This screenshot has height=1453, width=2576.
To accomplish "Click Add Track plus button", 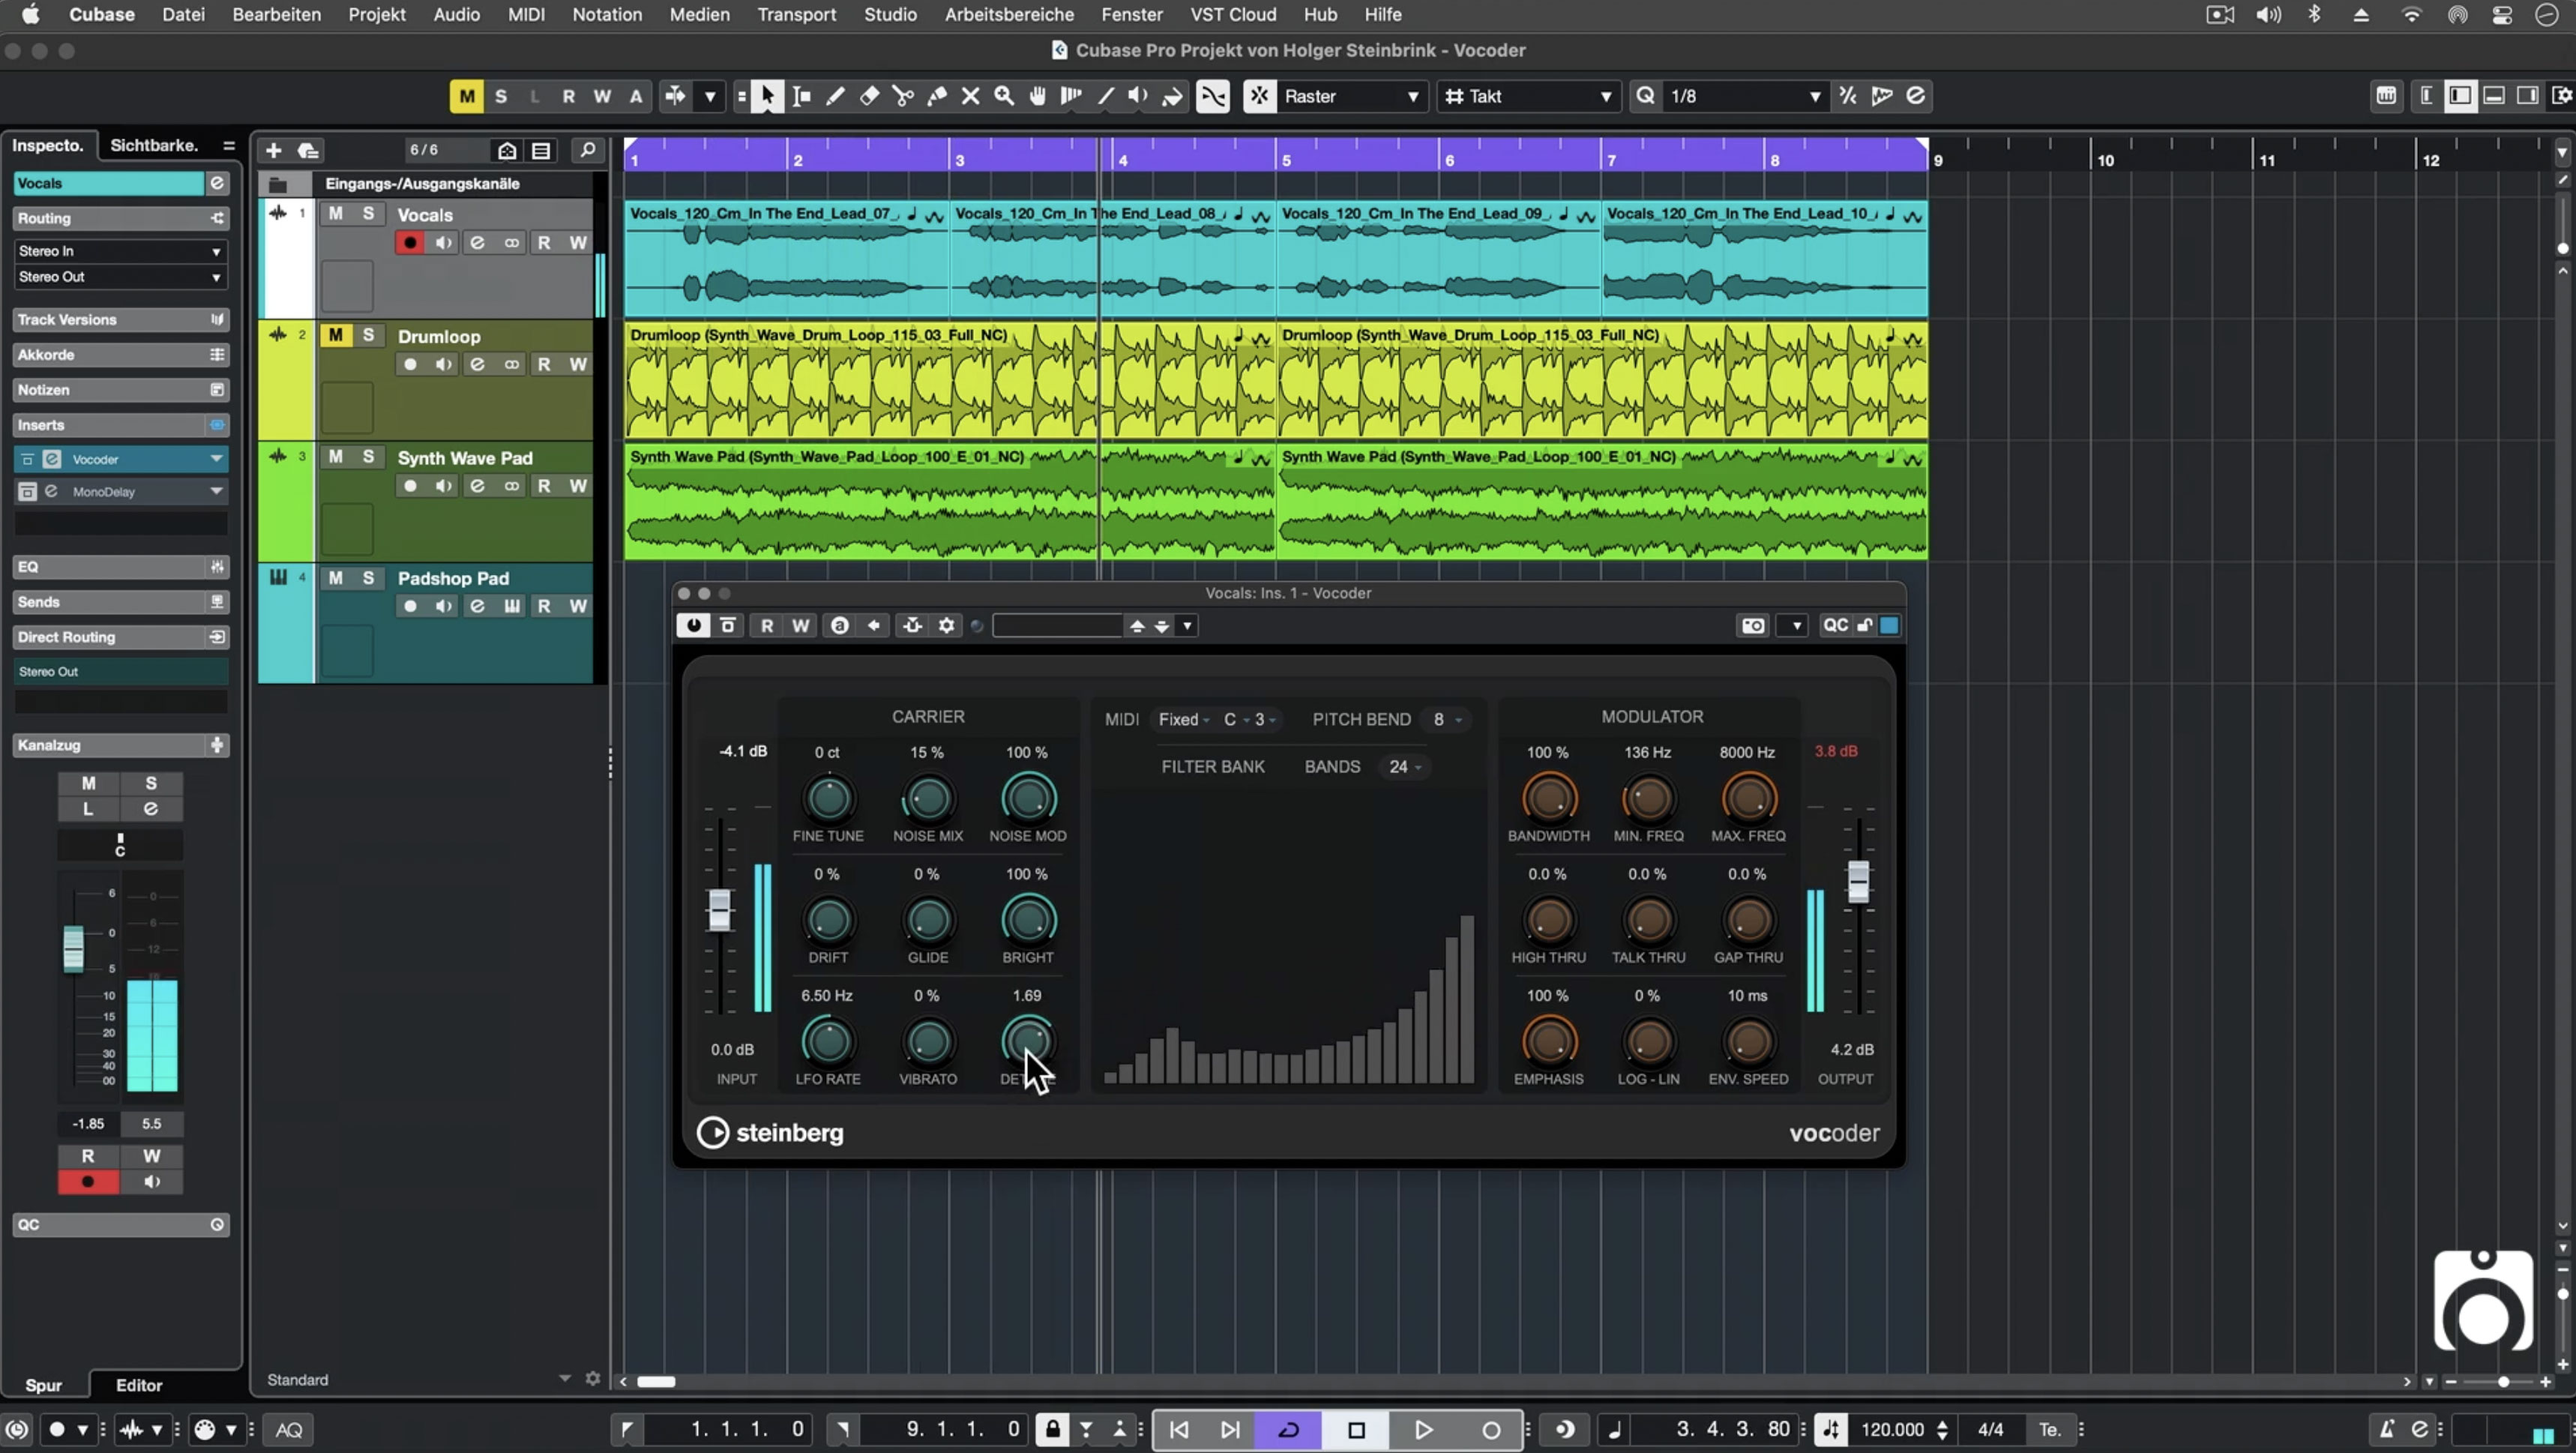I will pos(273,150).
